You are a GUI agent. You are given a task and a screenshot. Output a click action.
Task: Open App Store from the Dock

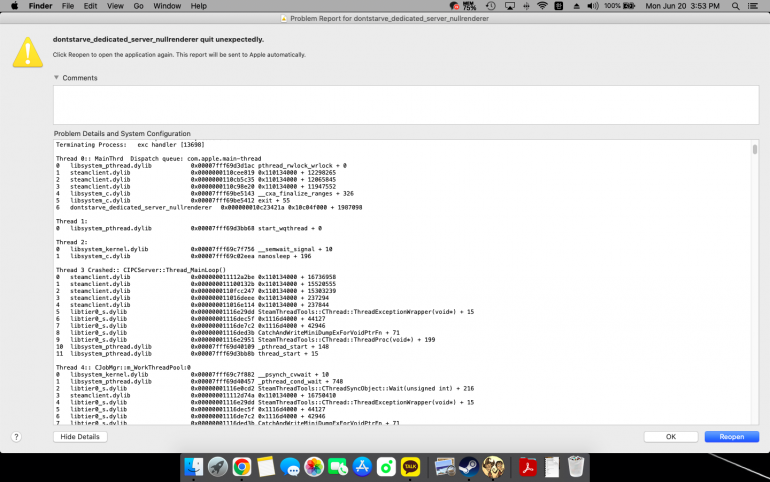tap(362, 467)
